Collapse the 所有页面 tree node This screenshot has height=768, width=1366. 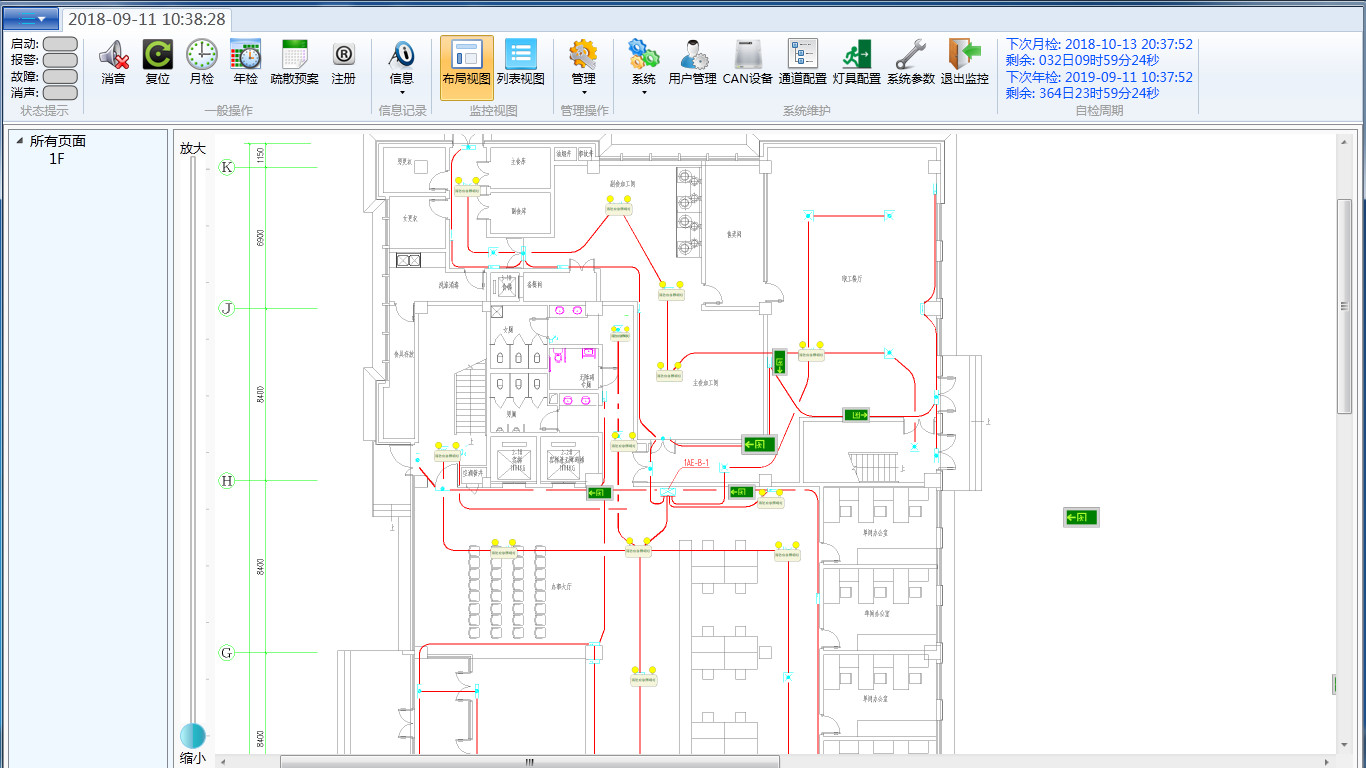(x=19, y=141)
